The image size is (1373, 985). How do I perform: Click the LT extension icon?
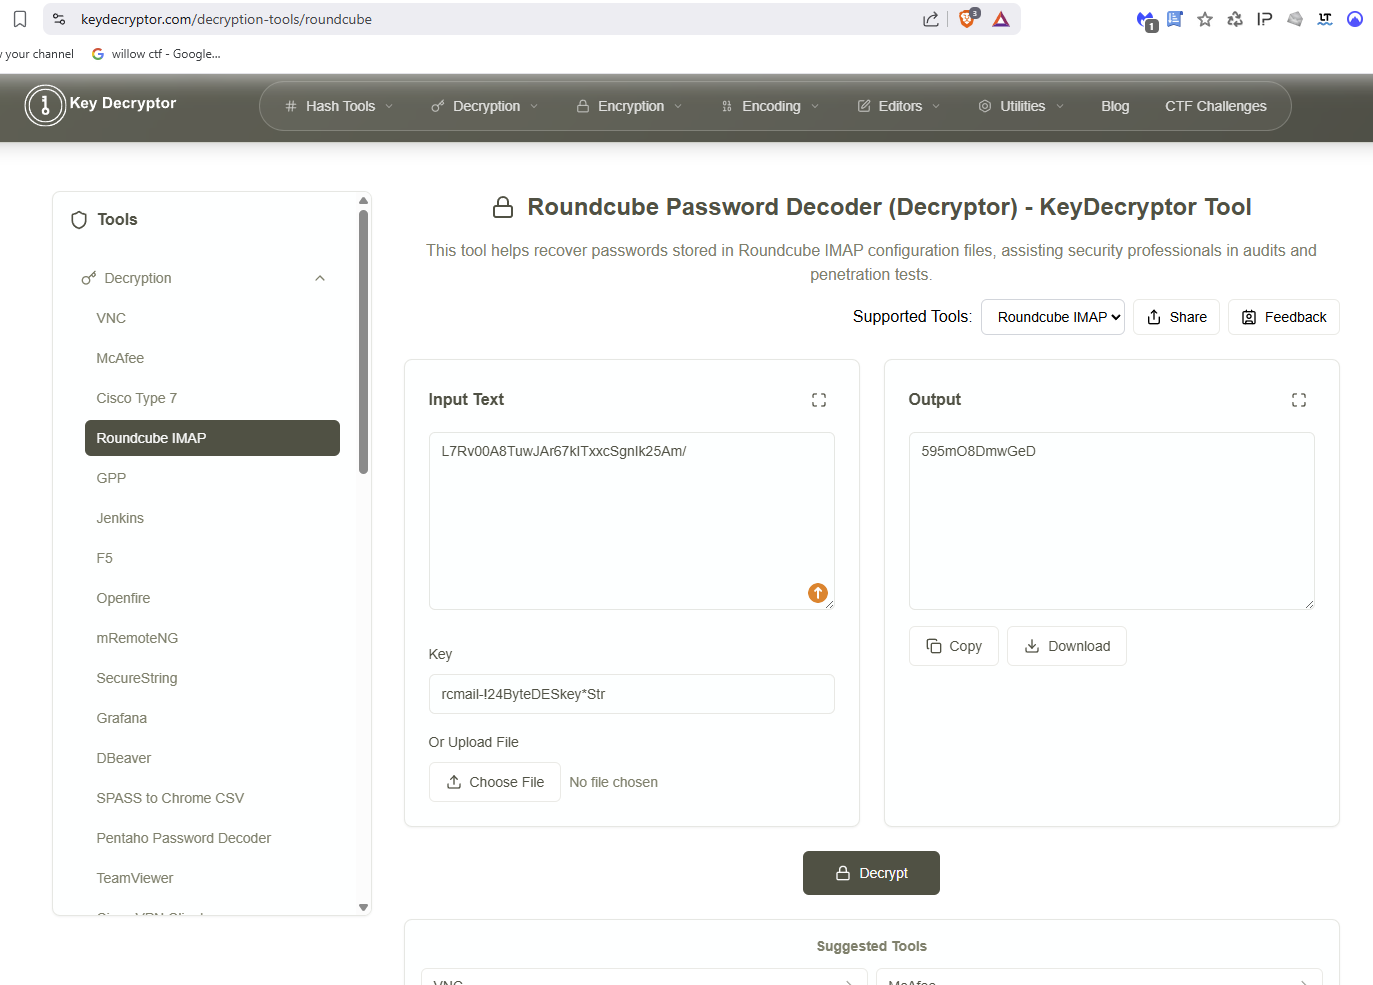point(1325,19)
